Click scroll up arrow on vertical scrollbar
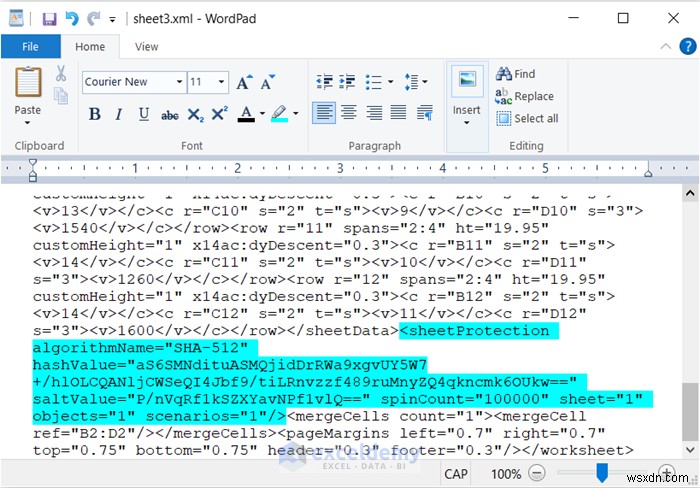 (690, 193)
